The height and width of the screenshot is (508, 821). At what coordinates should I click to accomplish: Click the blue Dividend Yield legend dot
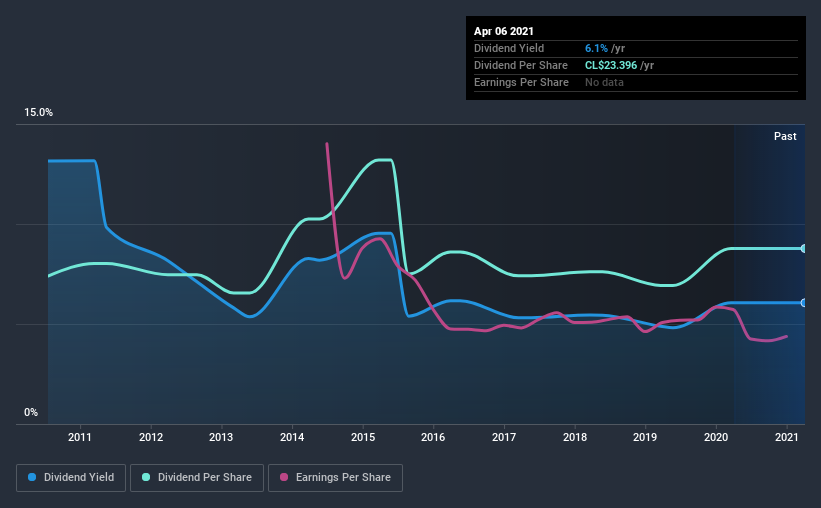(32, 477)
